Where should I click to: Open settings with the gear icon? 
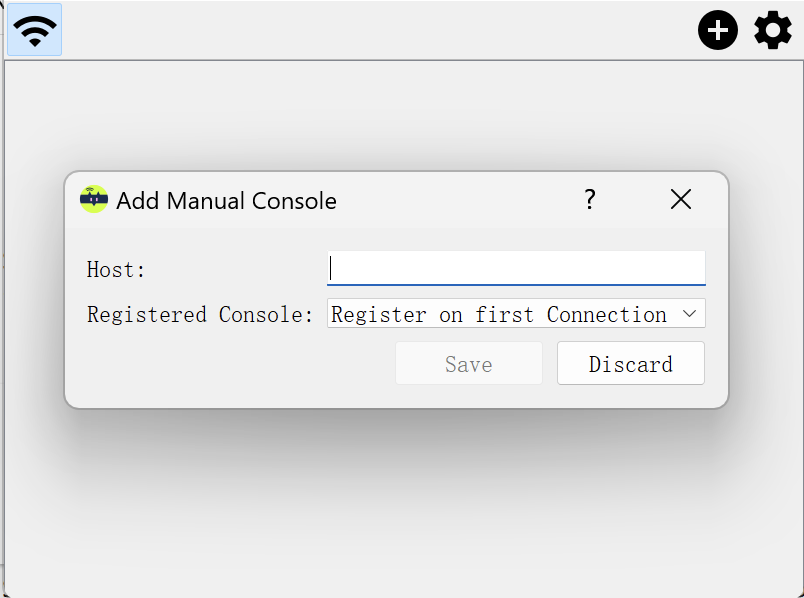(x=772, y=30)
